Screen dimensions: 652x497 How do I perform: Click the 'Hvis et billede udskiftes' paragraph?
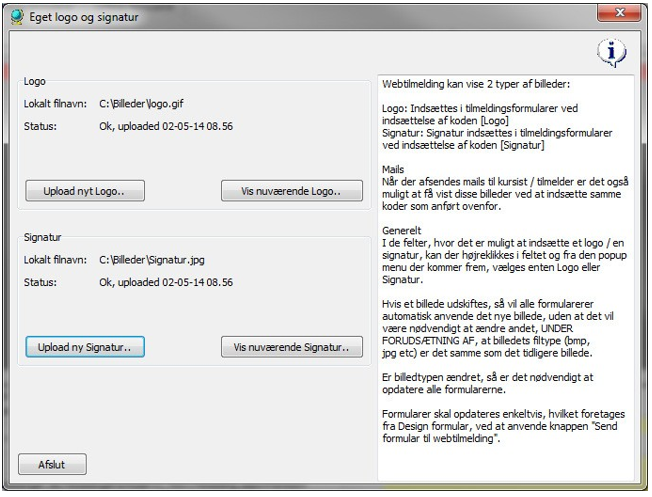[498, 328]
